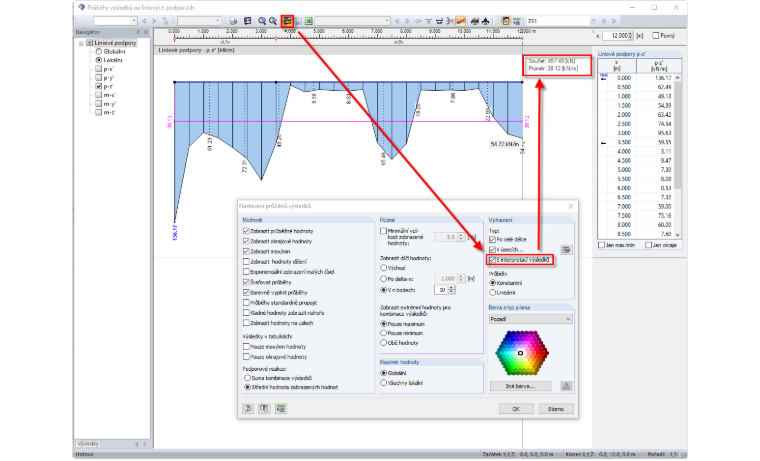Click the green Excel export toolbar icon
Image resolution: width=760 pixels, height=461 pixels.
(x=308, y=21)
